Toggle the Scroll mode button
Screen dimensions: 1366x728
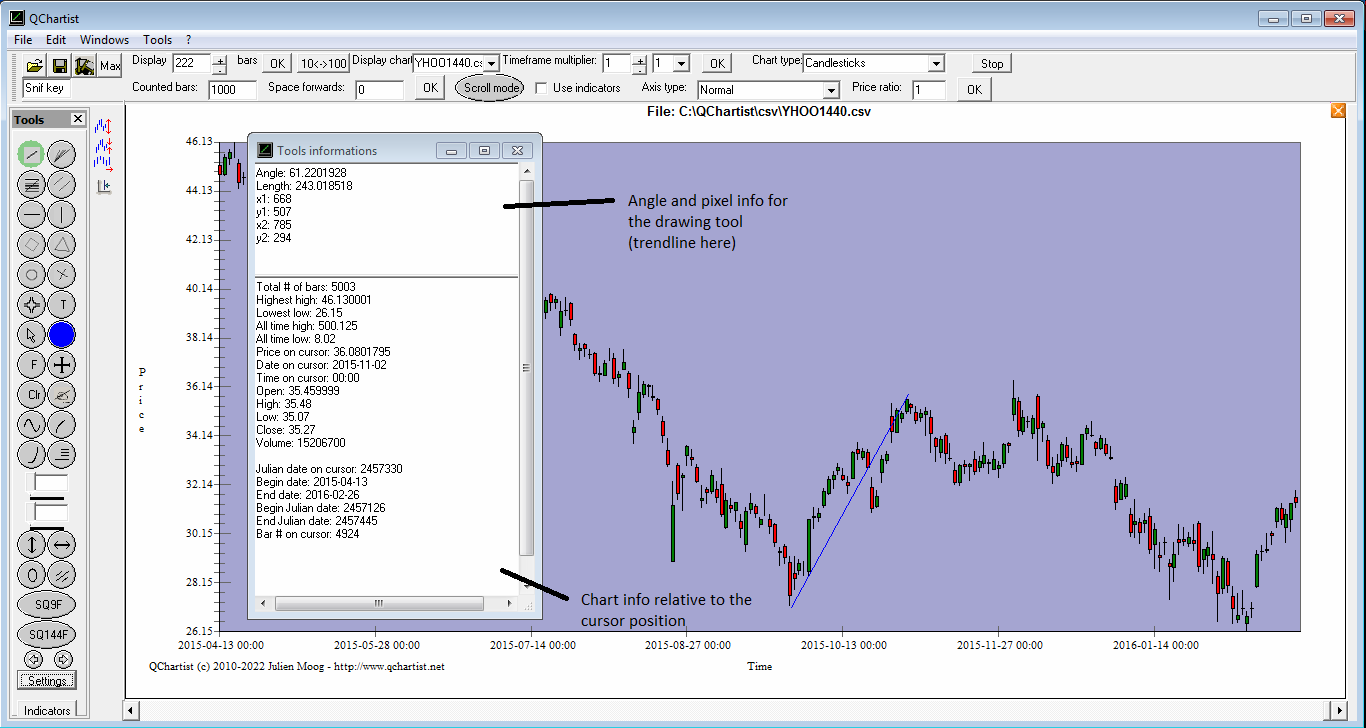(491, 88)
